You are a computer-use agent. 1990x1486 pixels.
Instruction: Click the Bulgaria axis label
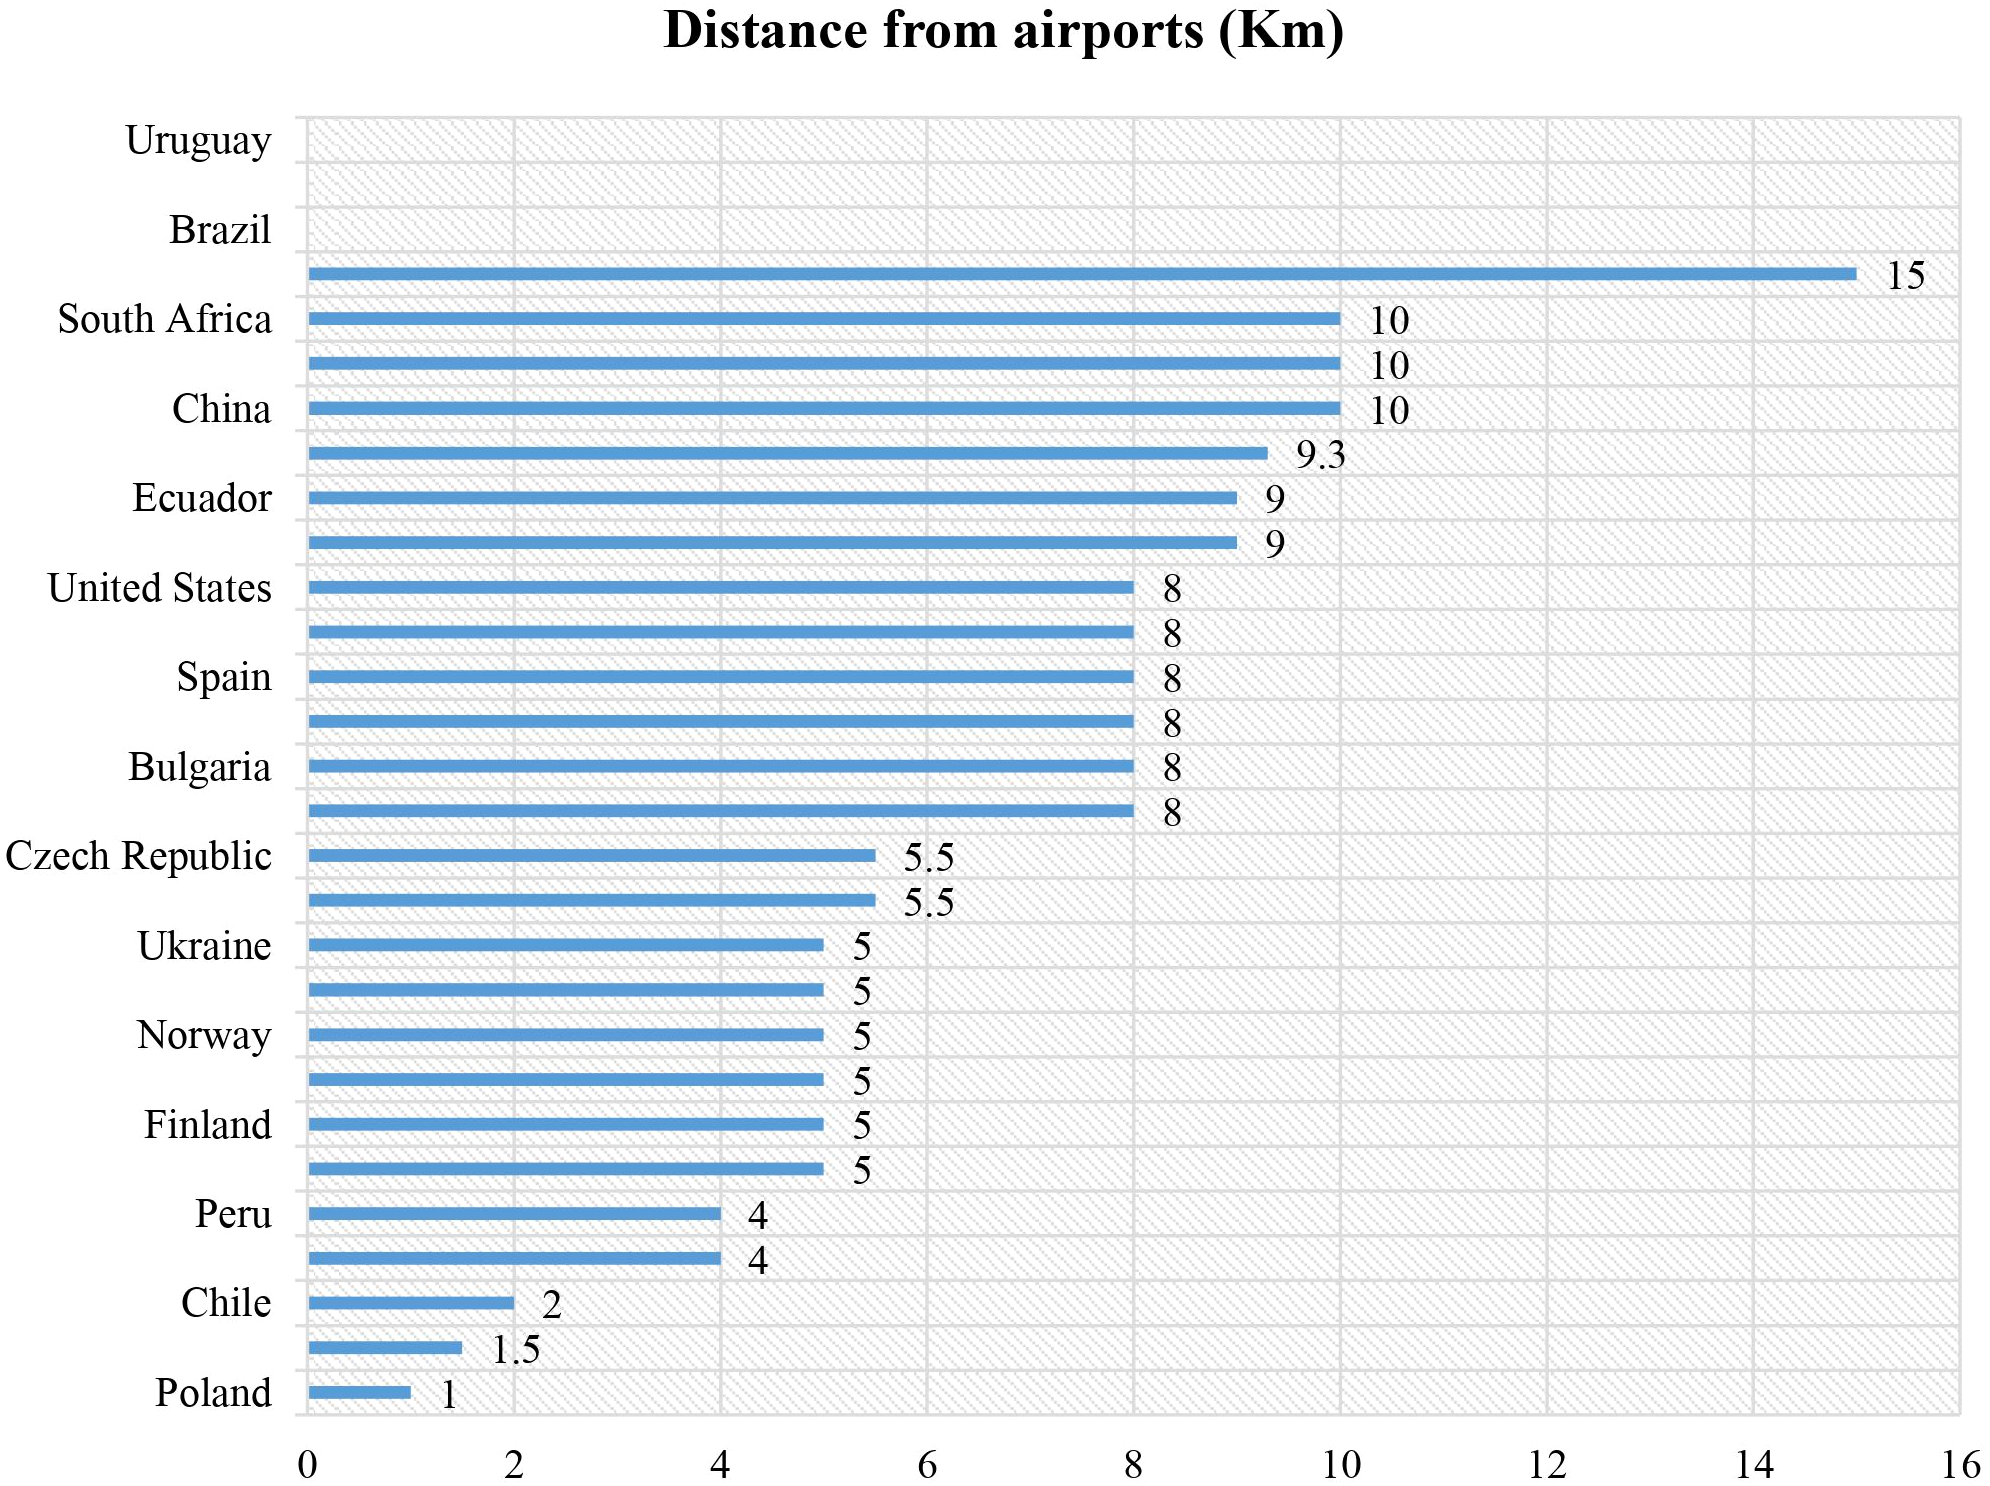(x=199, y=767)
